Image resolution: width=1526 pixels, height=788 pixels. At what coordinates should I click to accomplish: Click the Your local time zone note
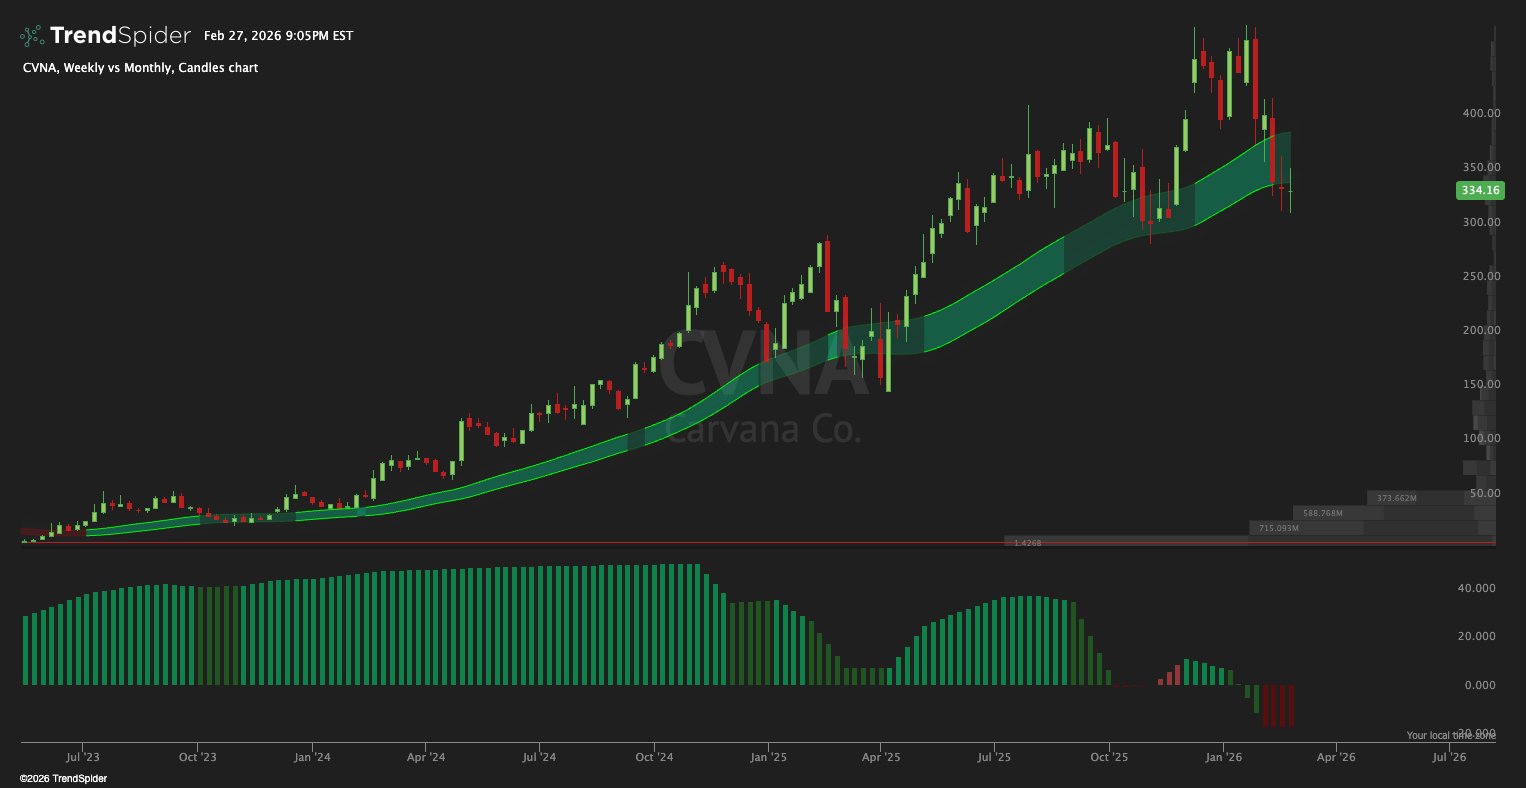point(1451,735)
